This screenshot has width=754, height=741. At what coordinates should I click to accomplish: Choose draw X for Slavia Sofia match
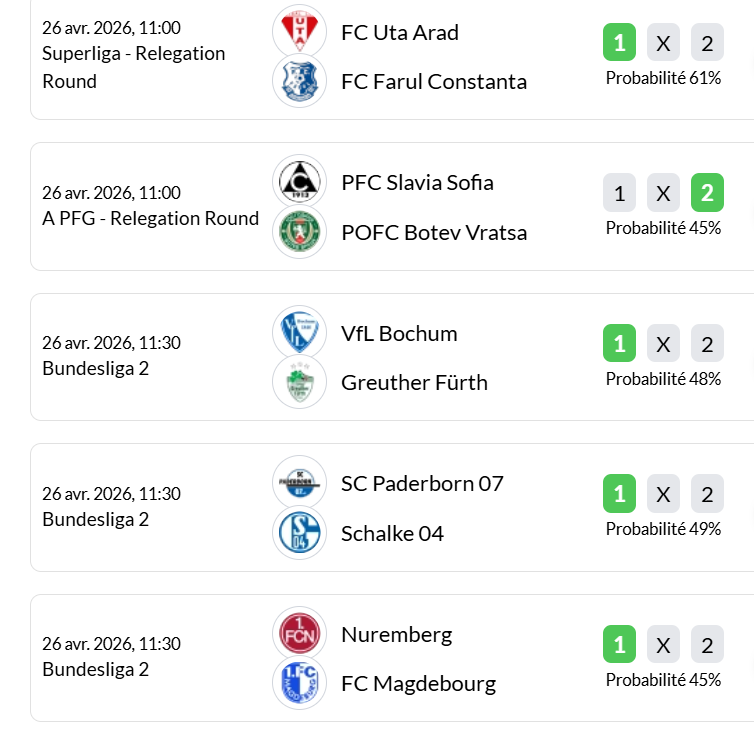pos(663,193)
